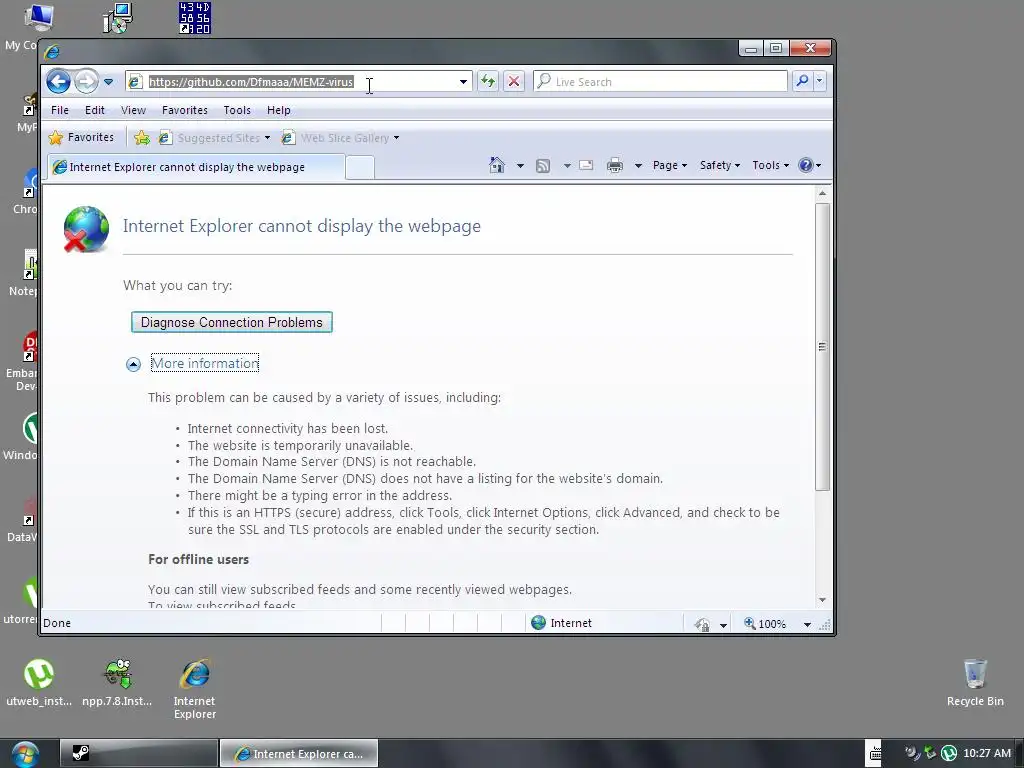
Task: Open the File menu
Action: click(x=59, y=110)
